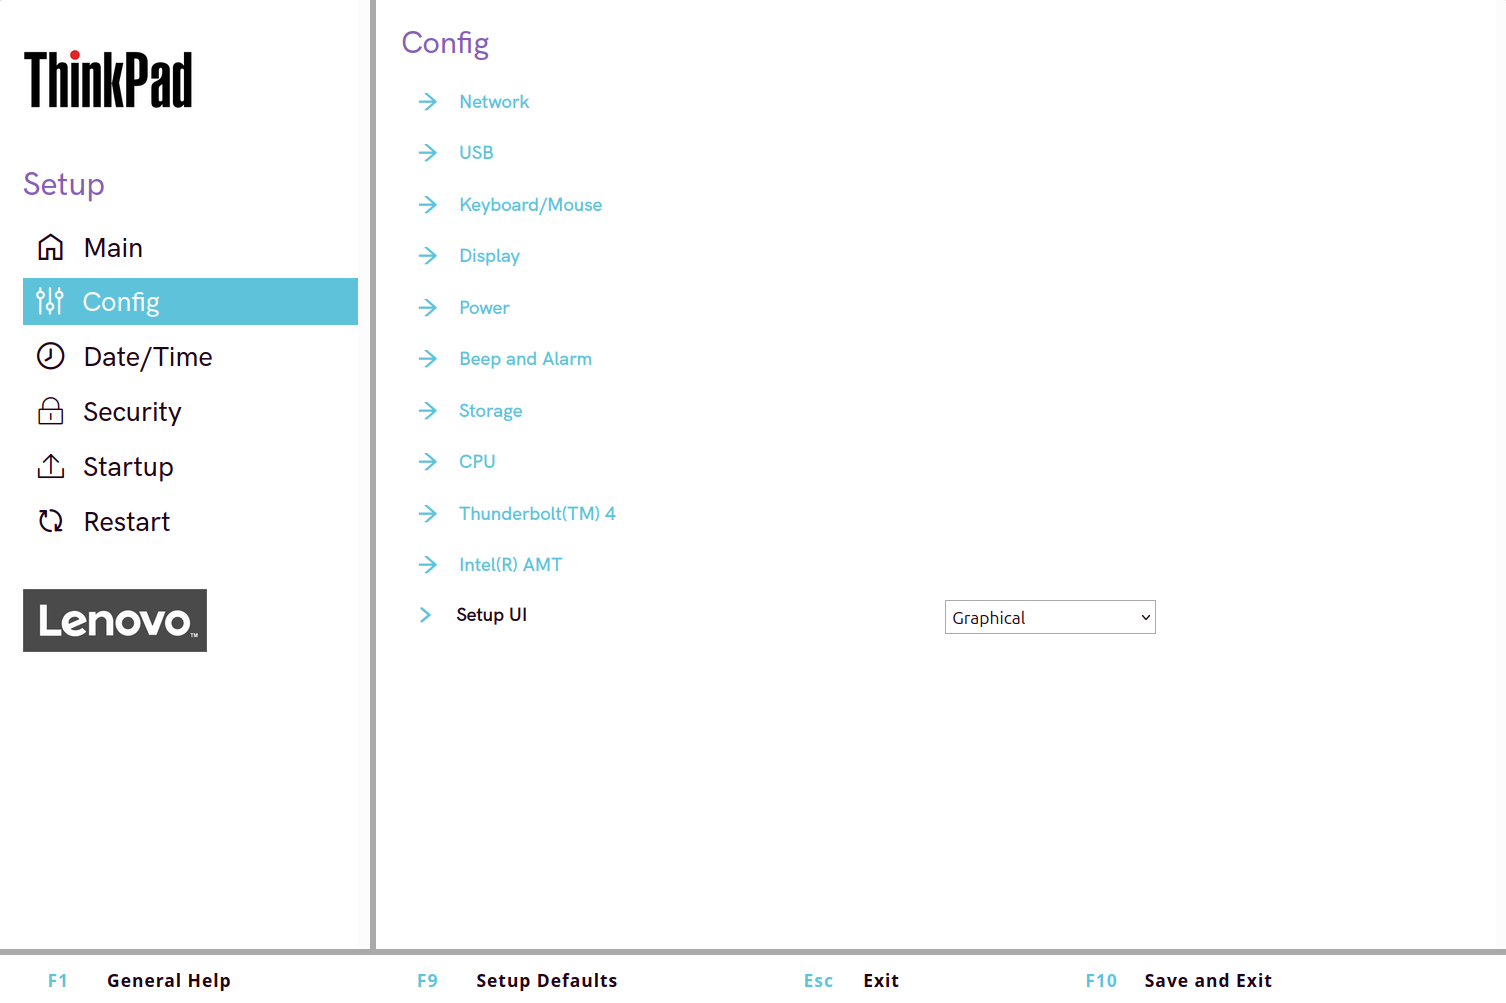Click the arrow icon next to CPU
This screenshot has width=1506, height=1003.
tap(428, 462)
